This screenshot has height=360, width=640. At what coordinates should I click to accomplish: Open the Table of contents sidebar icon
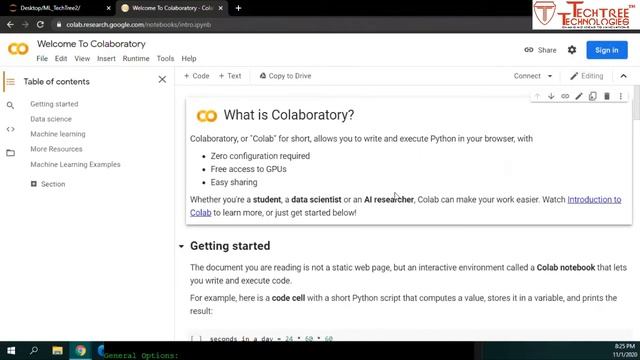point(11,82)
